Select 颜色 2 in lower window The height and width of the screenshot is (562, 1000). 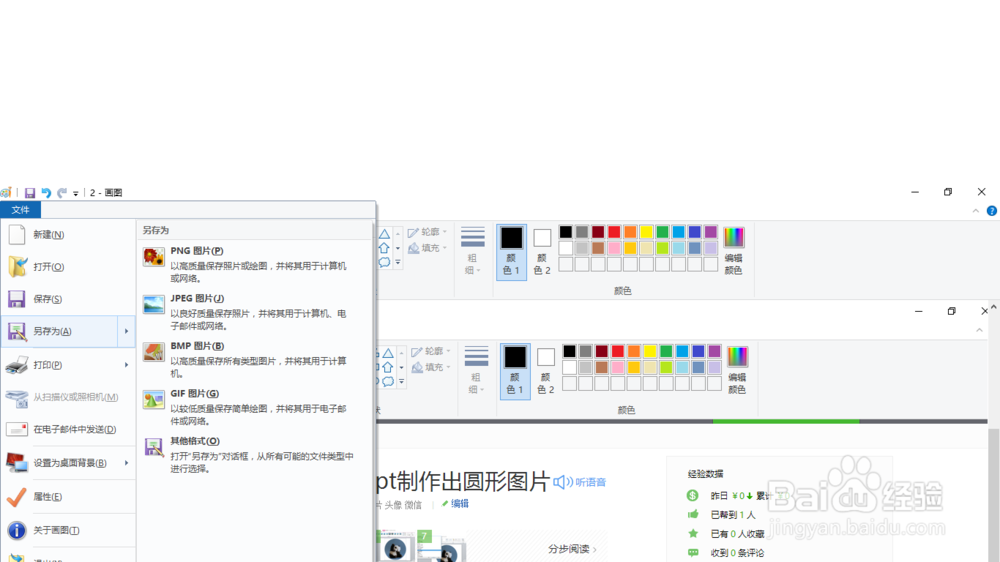[546, 371]
